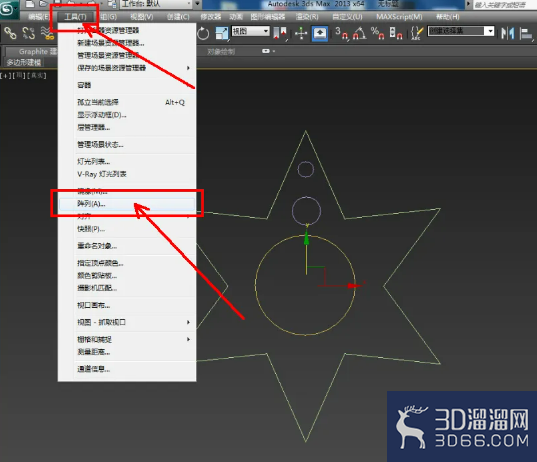Toggle the 3D Snaps icon

(x=342, y=34)
